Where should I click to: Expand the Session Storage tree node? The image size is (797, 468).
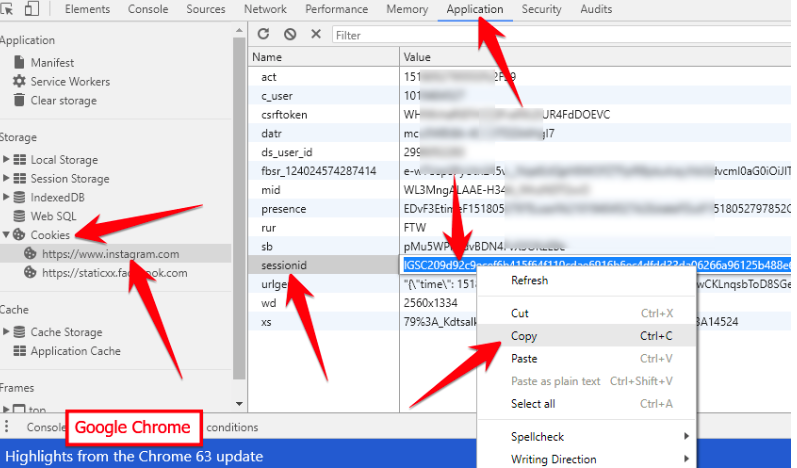click(x=7, y=179)
